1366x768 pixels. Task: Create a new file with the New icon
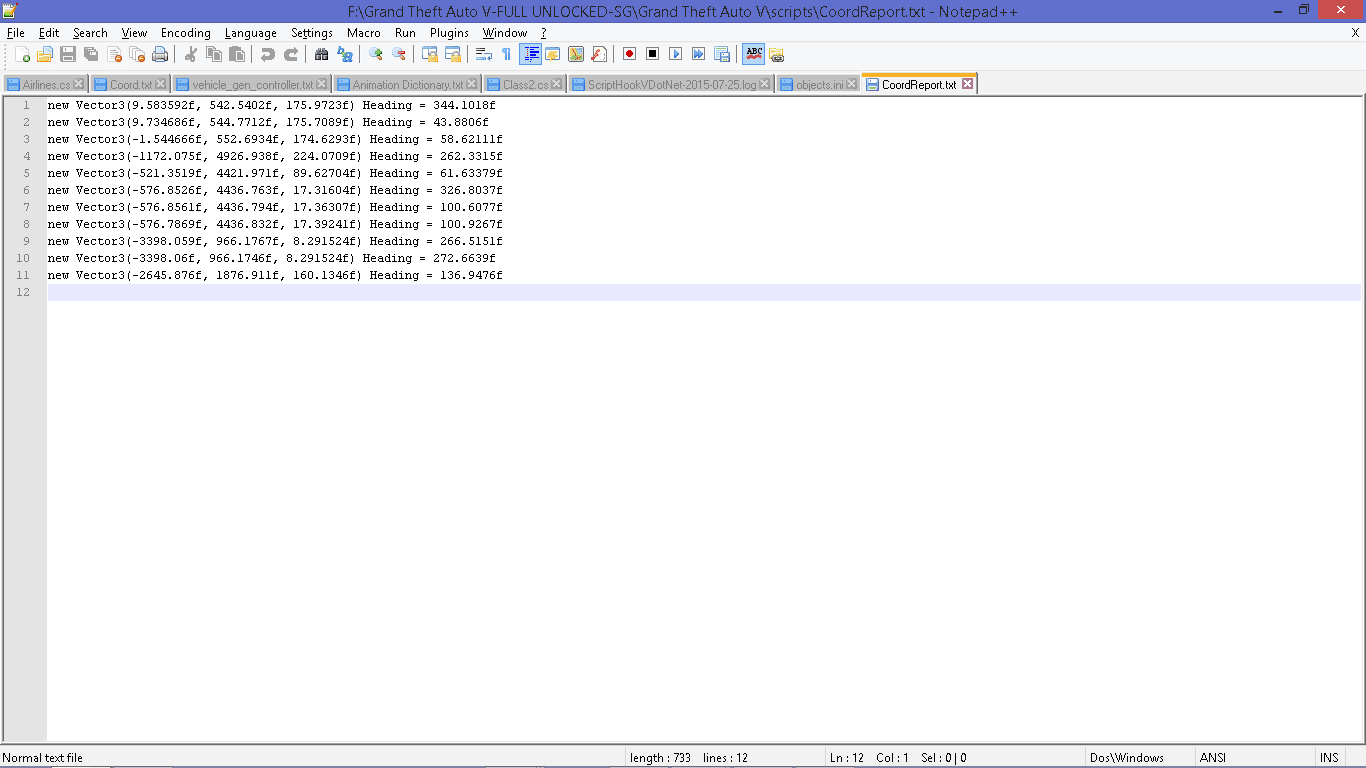point(21,54)
